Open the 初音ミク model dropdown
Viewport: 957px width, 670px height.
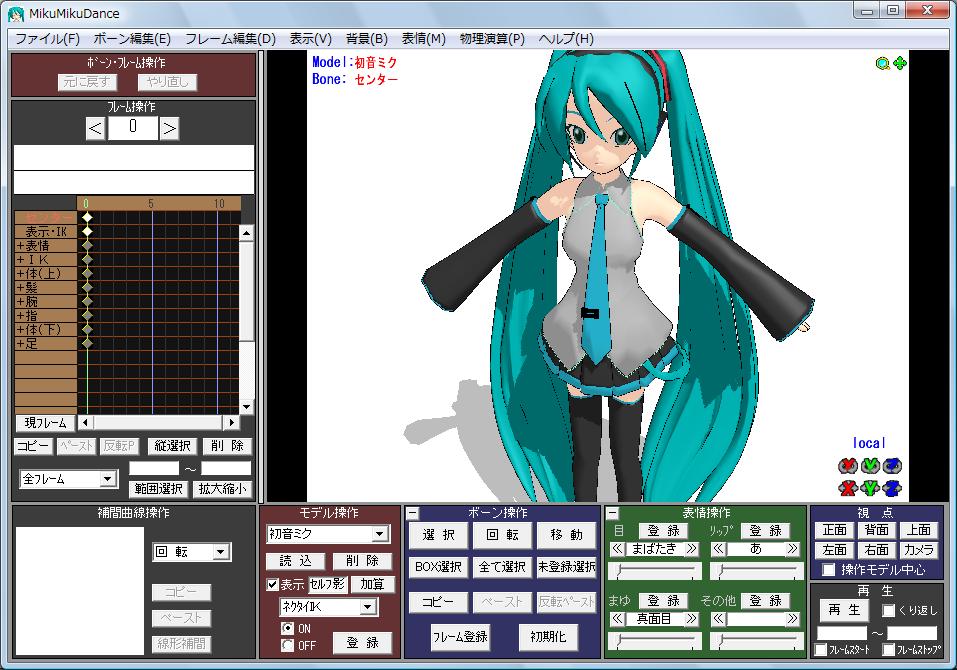380,535
